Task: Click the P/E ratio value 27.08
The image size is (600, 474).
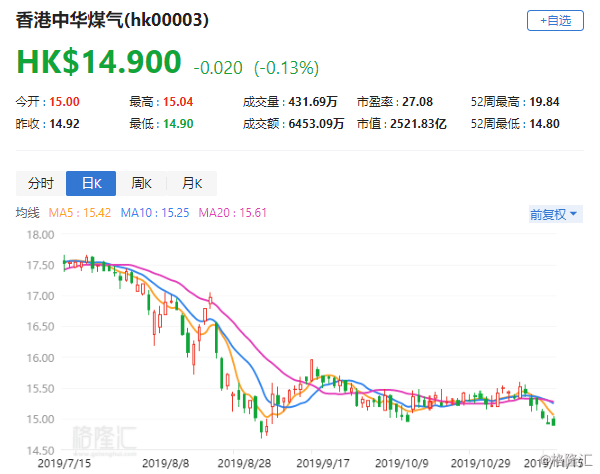Action: coord(417,102)
